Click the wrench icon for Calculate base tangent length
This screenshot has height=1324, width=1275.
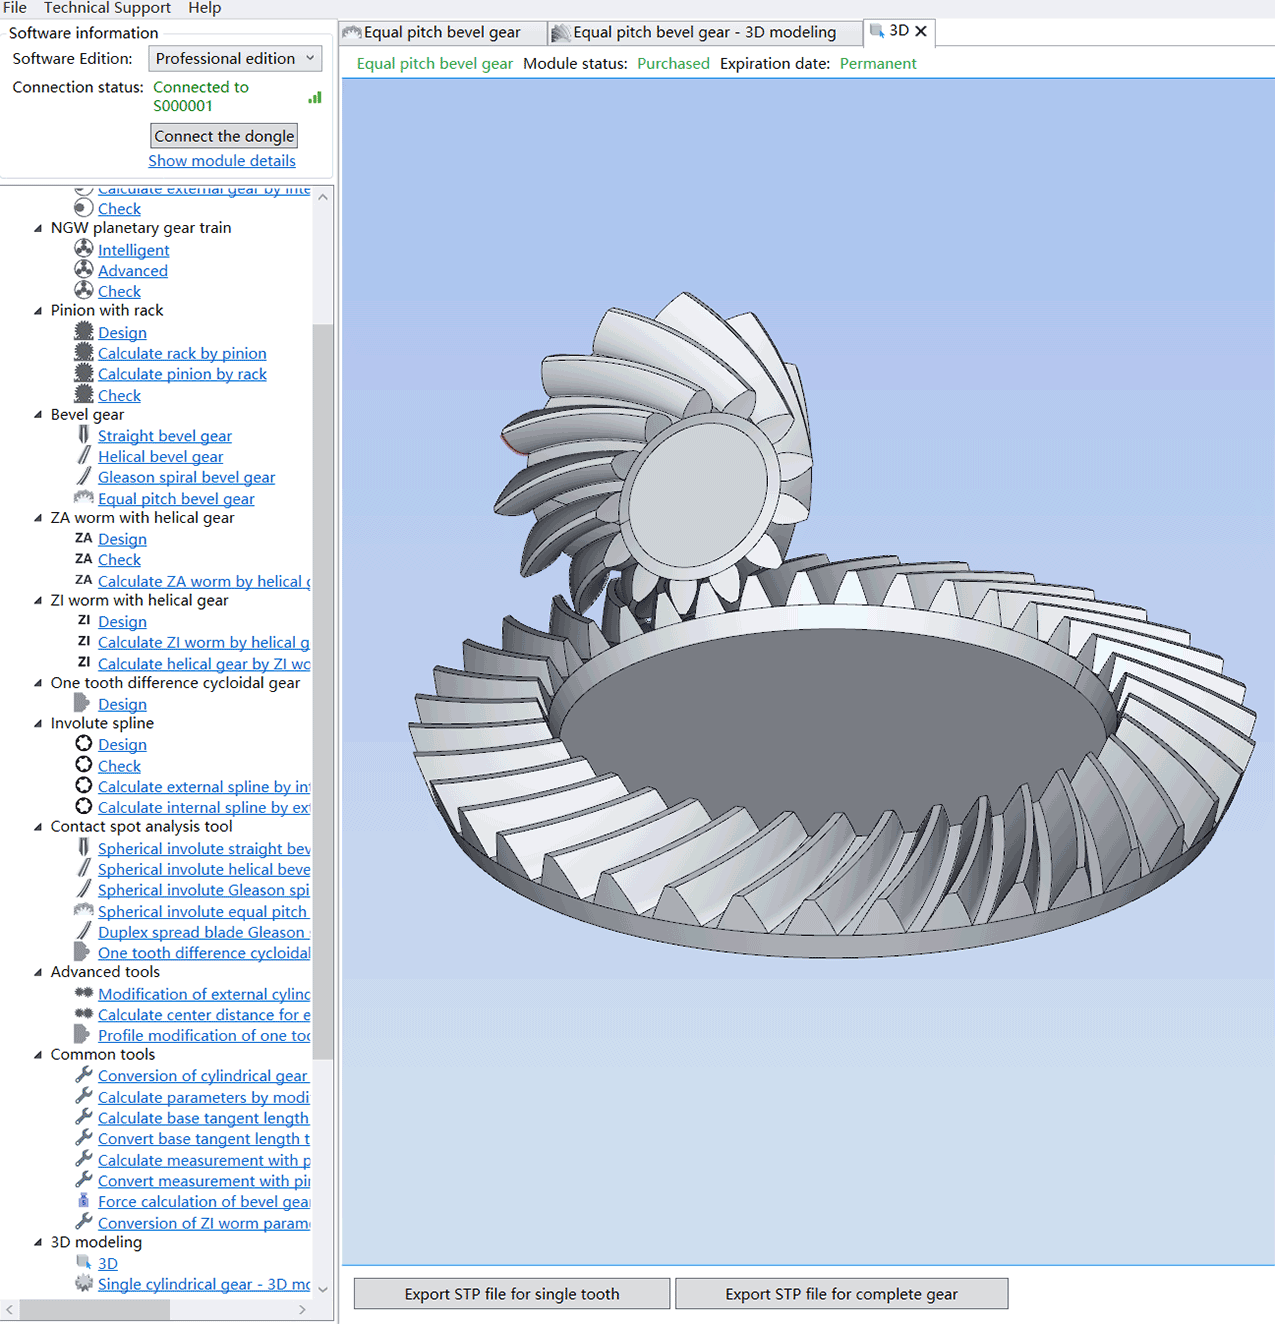click(84, 1117)
